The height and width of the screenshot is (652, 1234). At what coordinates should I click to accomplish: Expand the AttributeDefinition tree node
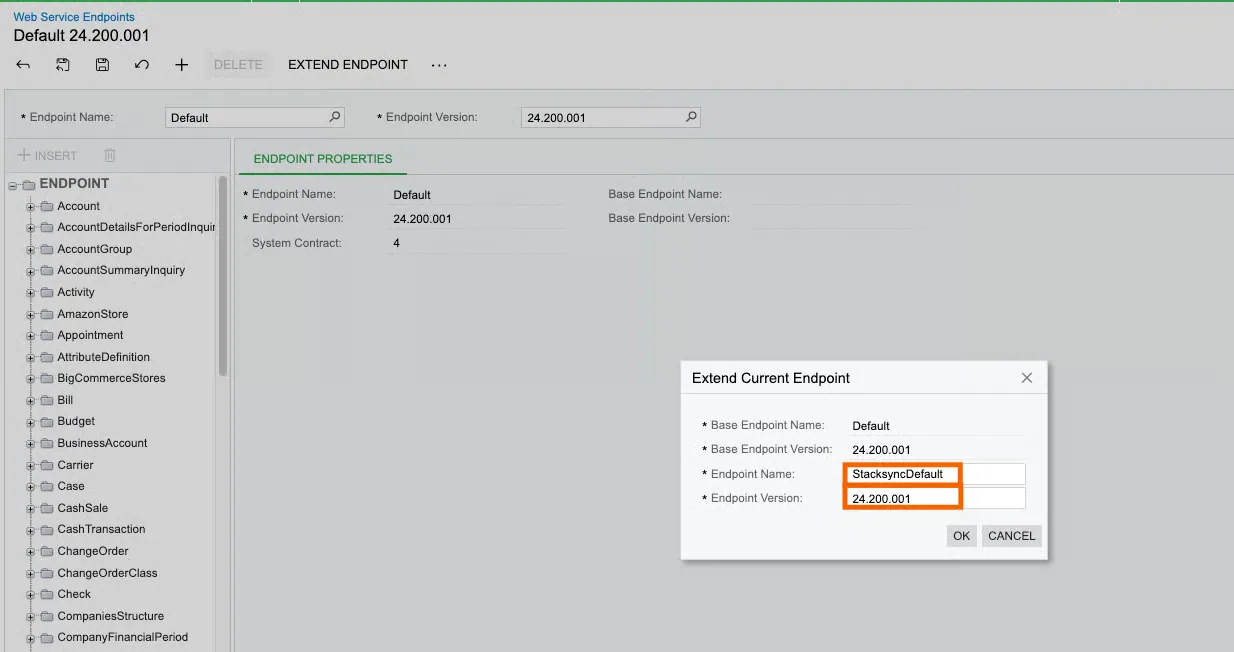(30, 358)
